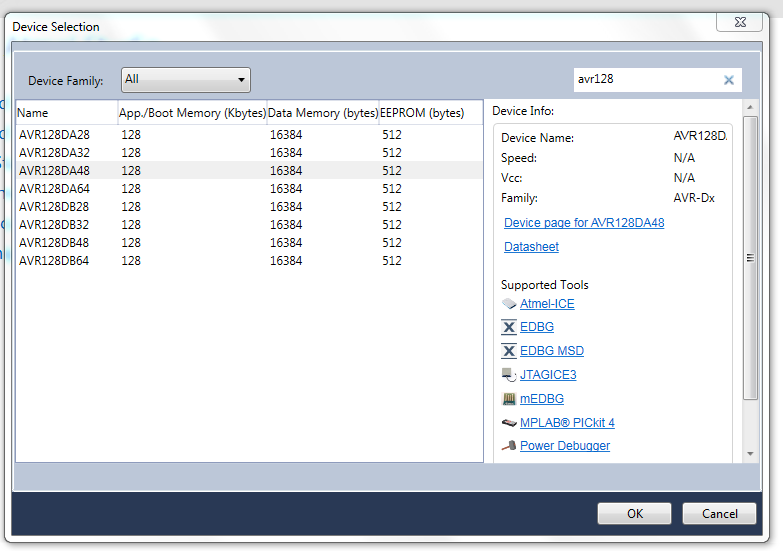Click the EDBG MSD tool icon
Image resolution: width=783 pixels, height=551 pixels.
click(509, 351)
